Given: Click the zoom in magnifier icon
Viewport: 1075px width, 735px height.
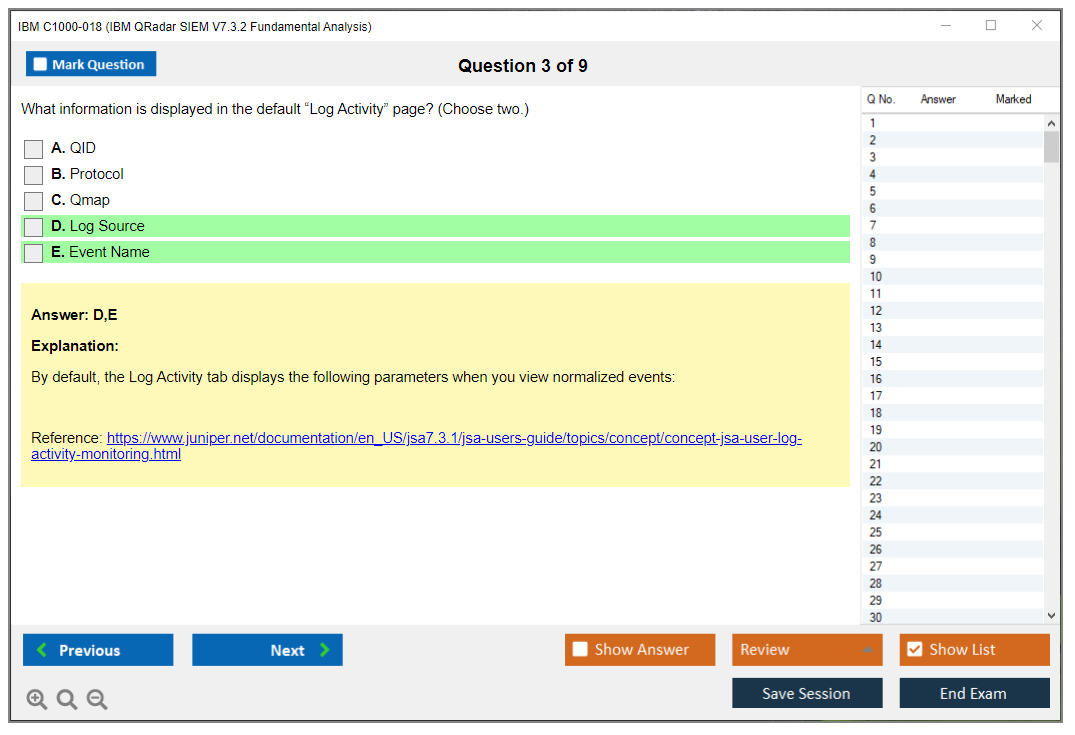Looking at the screenshot, I should (37, 700).
